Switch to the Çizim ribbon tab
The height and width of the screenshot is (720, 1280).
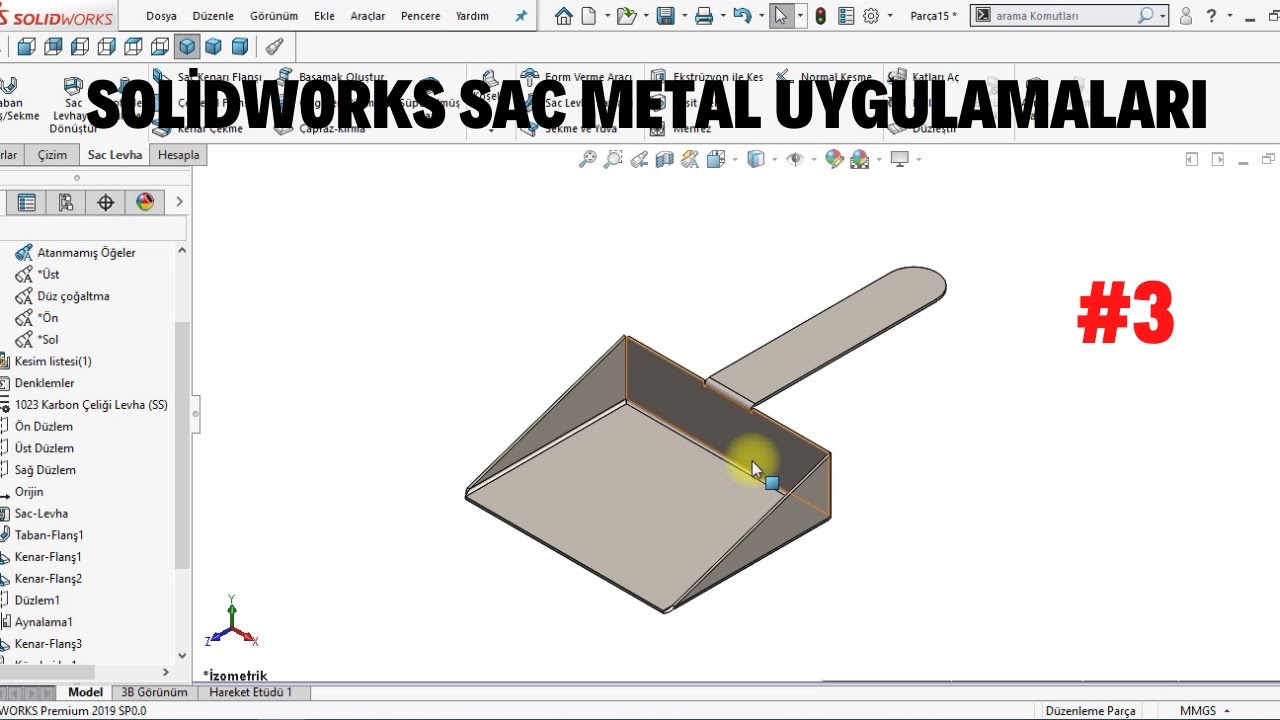coord(52,155)
